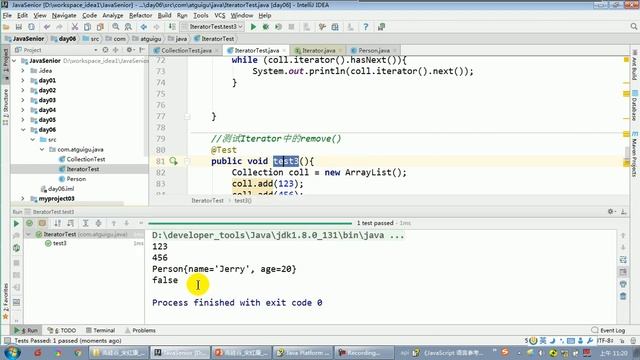The width and height of the screenshot is (640, 360).
Task: Toggle the Structure tool window strip
Action: tap(5, 107)
